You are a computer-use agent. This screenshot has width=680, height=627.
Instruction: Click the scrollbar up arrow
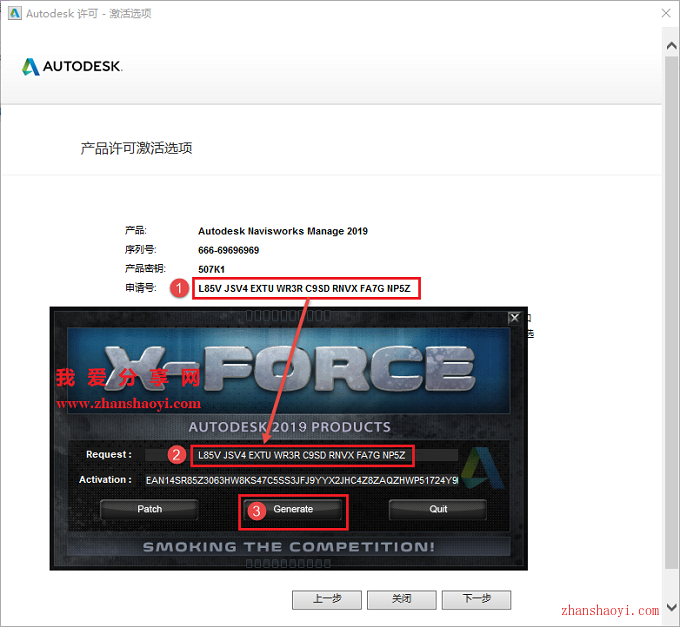pyautogui.click(x=671, y=45)
